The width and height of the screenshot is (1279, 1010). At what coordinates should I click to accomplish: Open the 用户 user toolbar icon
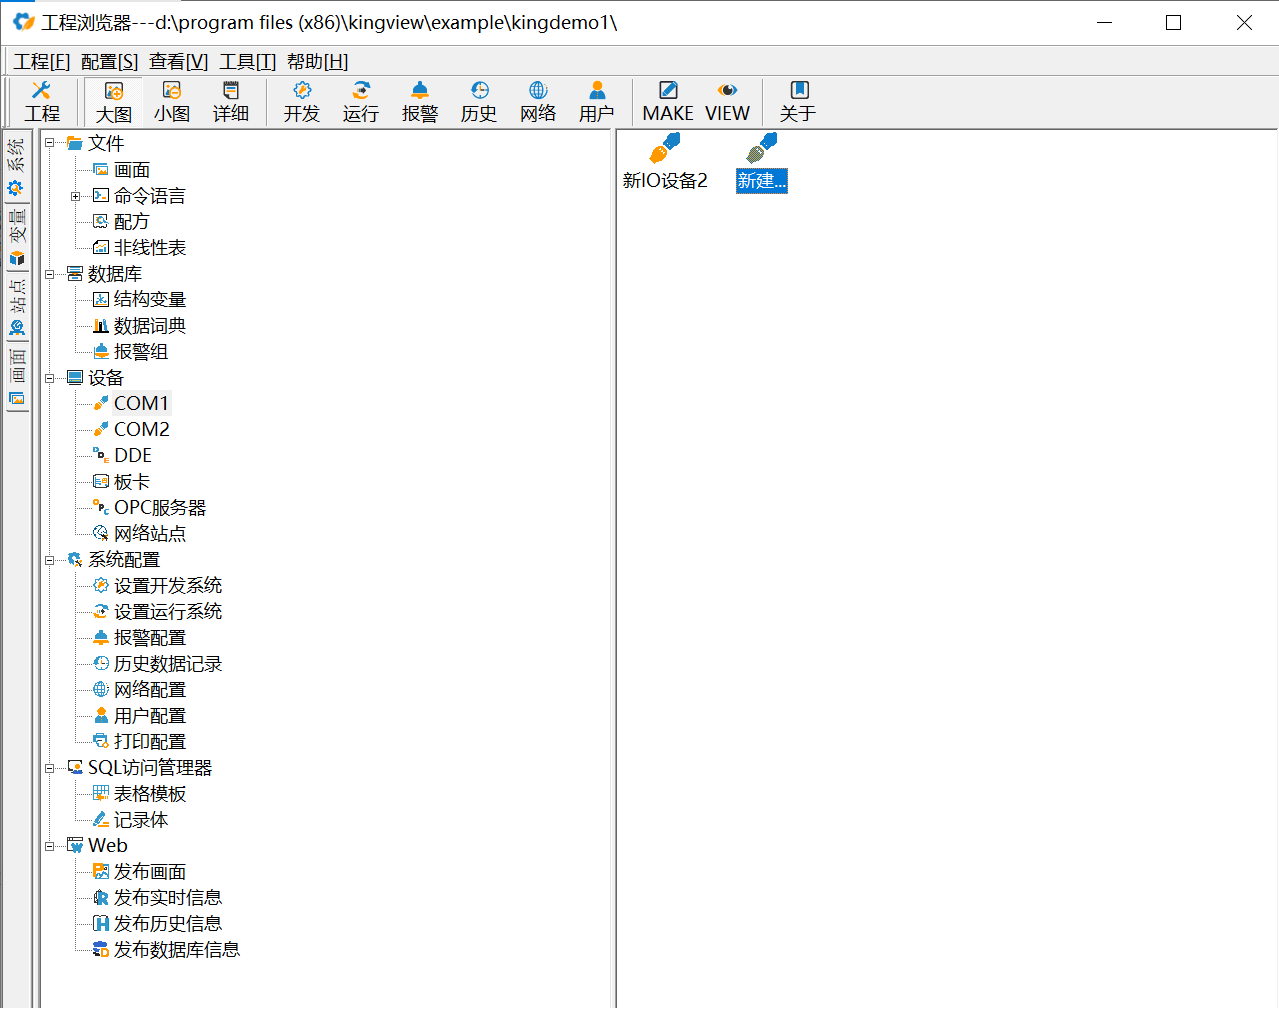[597, 102]
